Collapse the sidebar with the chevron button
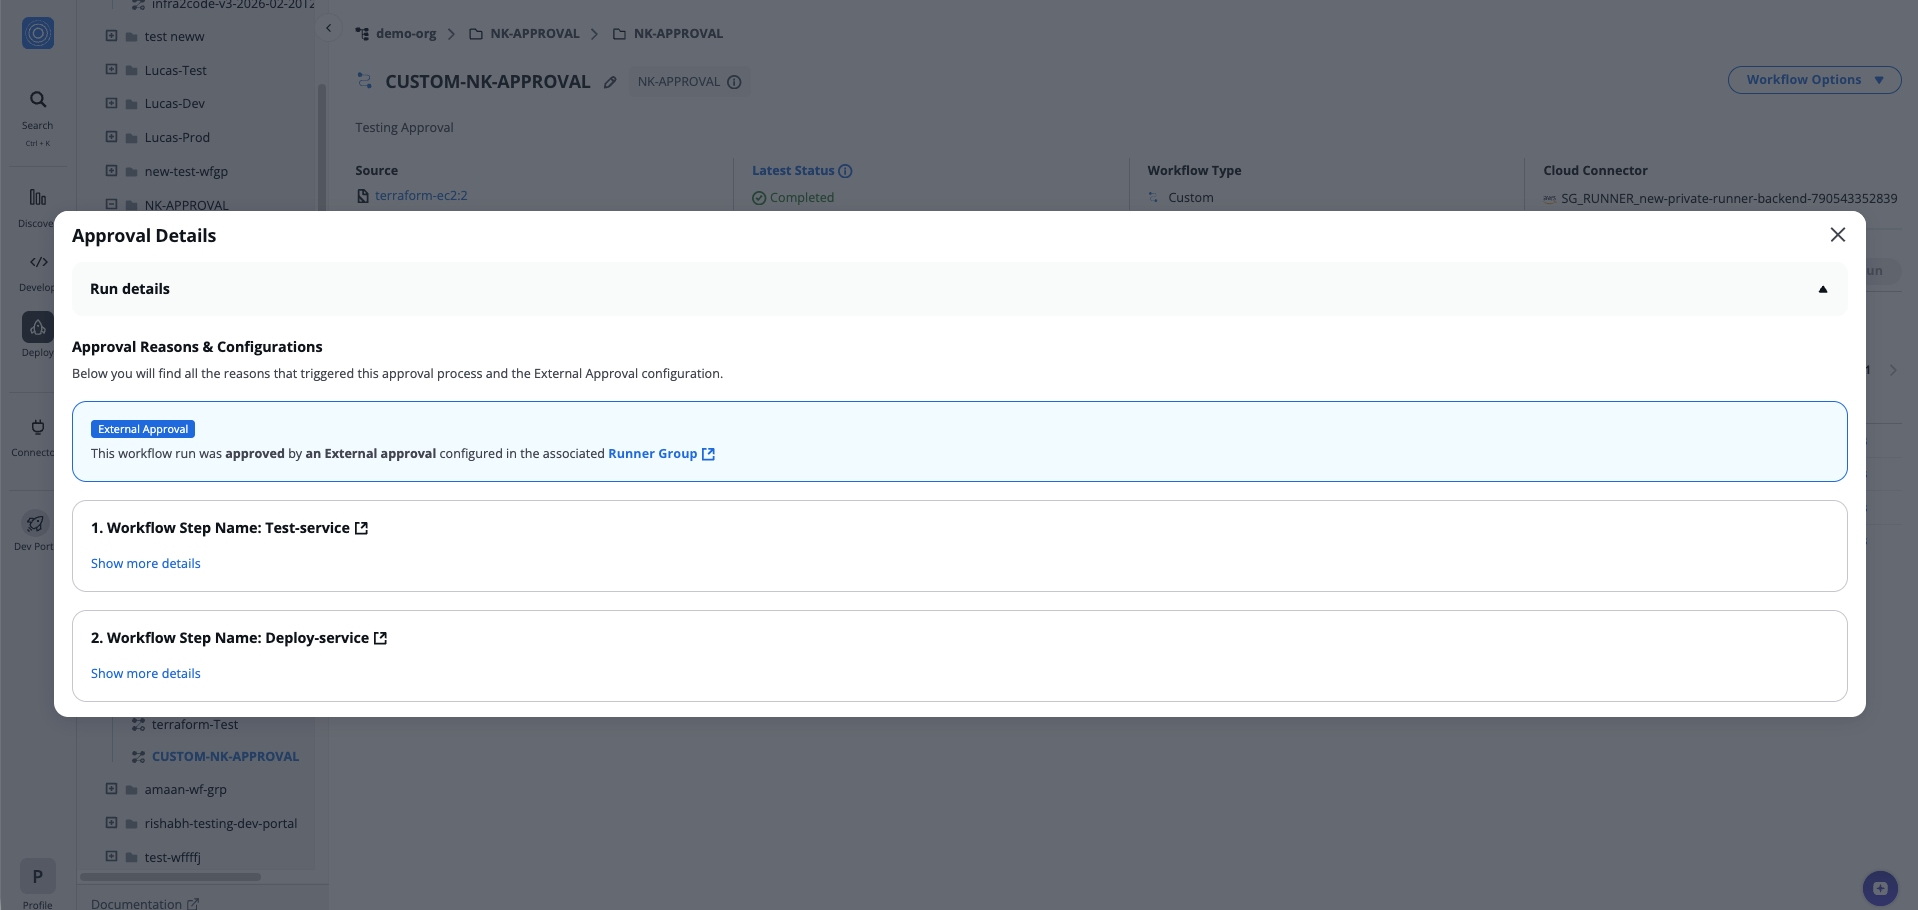This screenshot has width=1918, height=910. (328, 28)
